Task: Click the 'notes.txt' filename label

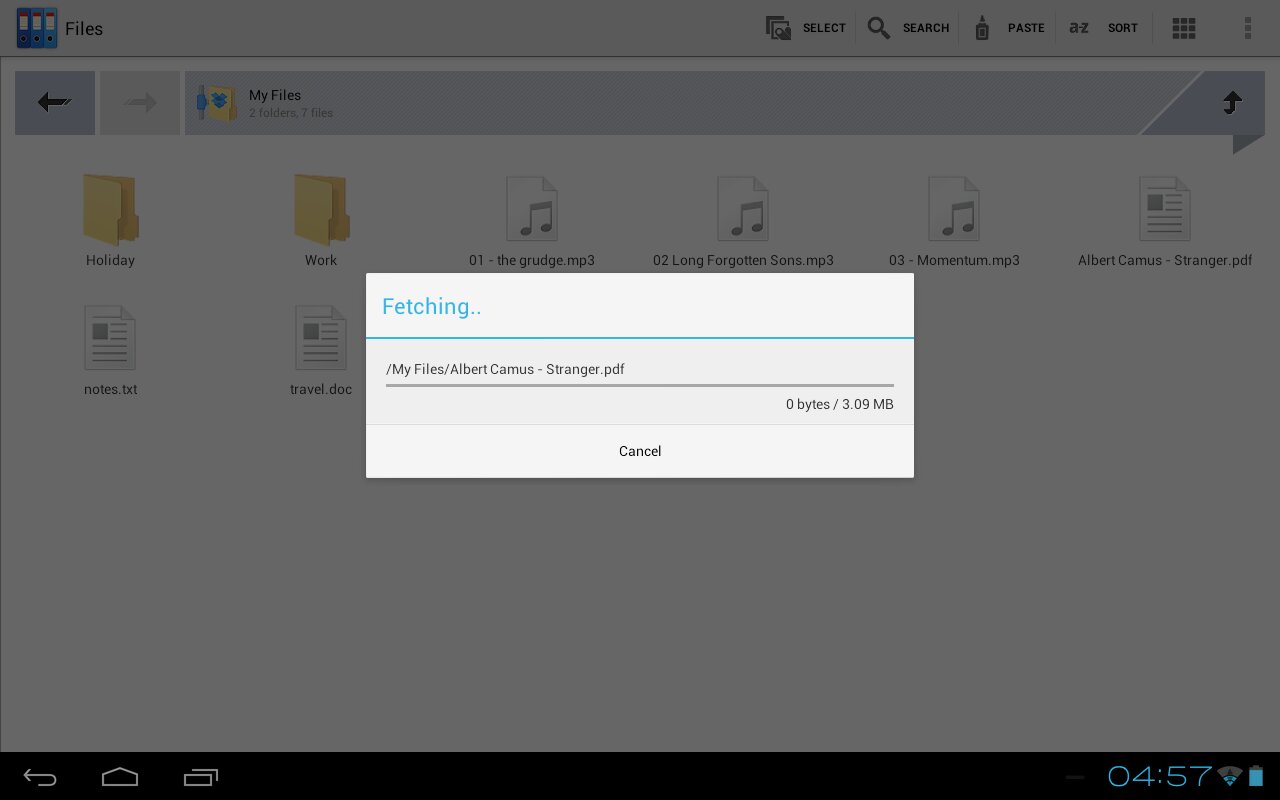Action: click(x=111, y=389)
